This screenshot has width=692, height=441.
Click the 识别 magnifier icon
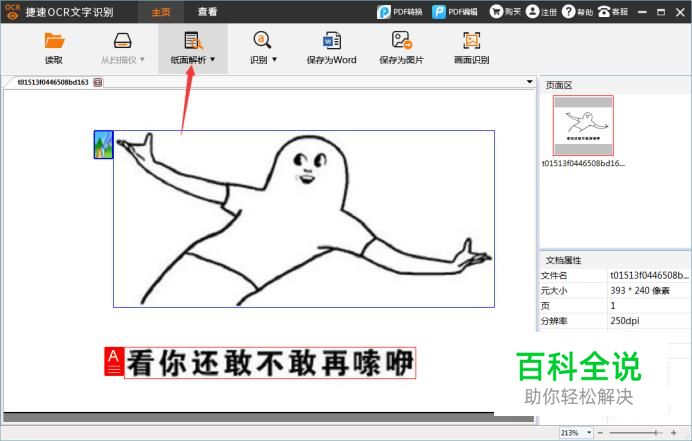[x=262, y=40]
